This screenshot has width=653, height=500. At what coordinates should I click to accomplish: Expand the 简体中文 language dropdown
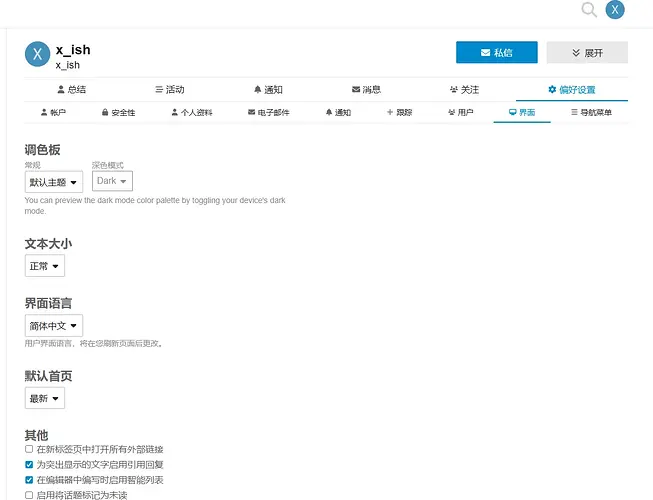coord(53,326)
